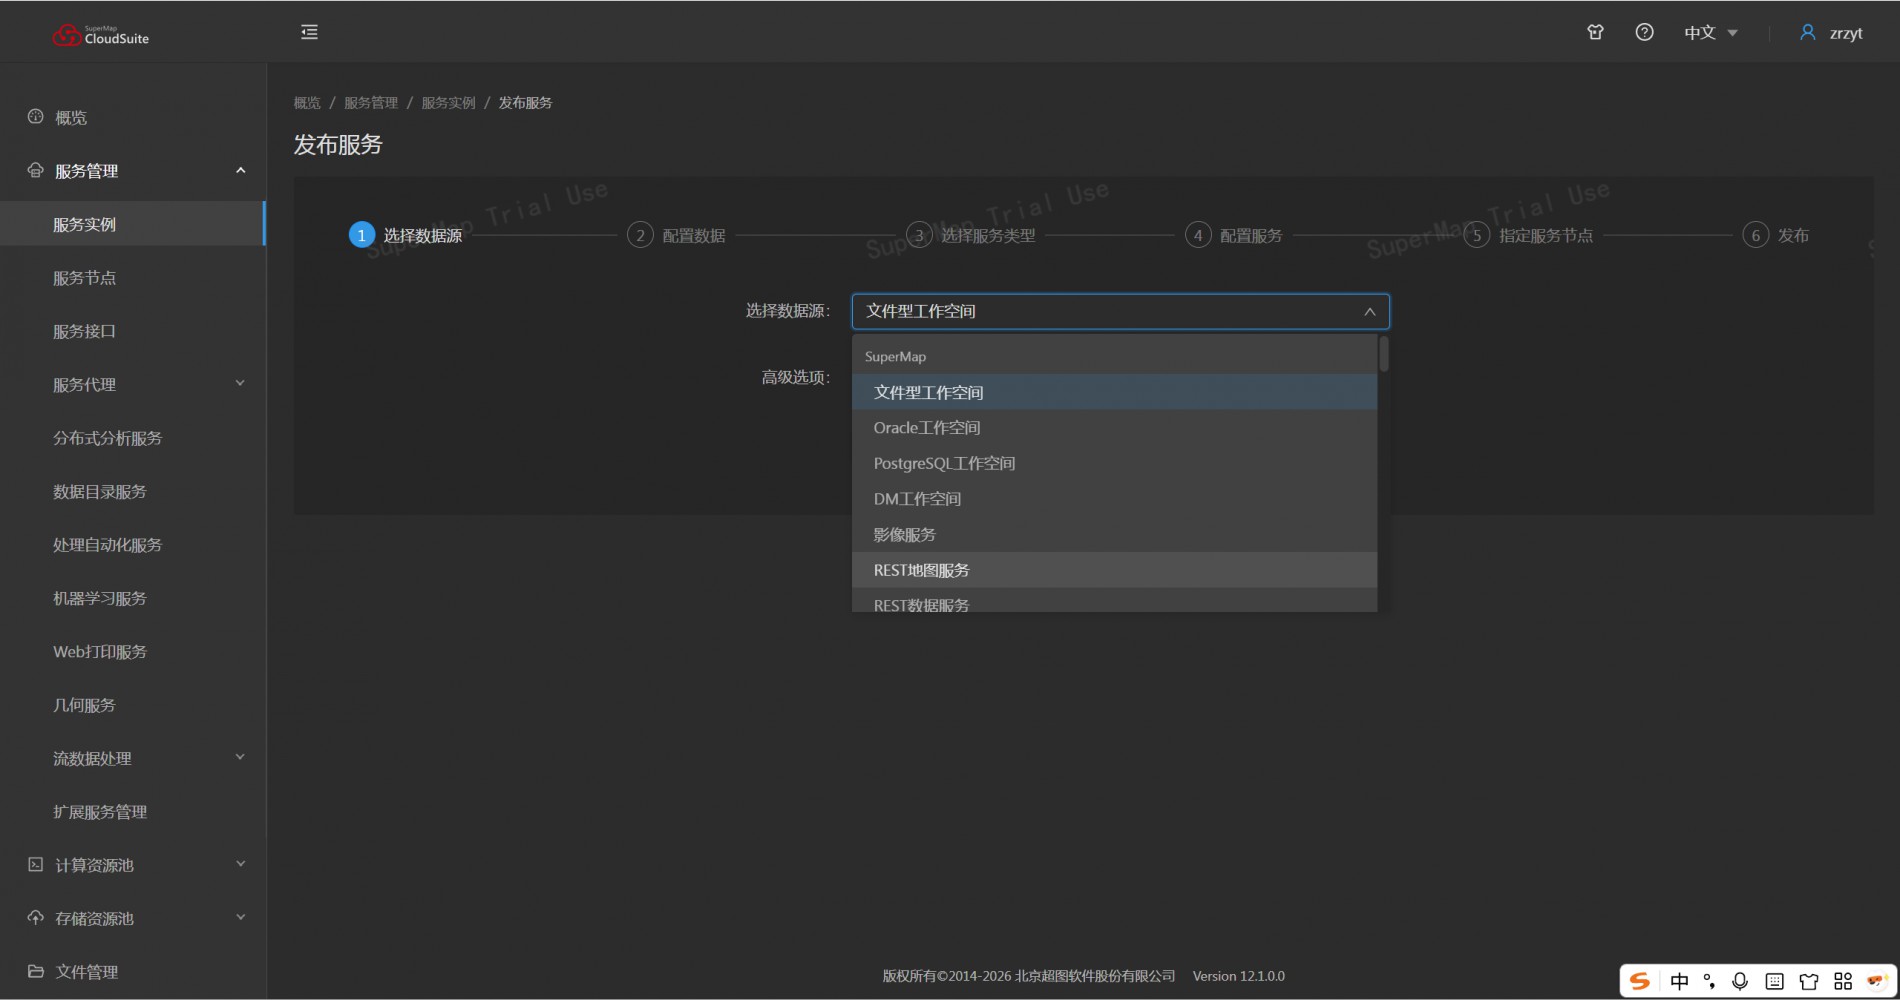Image resolution: width=1900 pixels, height=1000 pixels.
Task: Select 服务实例 in the sidebar
Action: [133, 224]
